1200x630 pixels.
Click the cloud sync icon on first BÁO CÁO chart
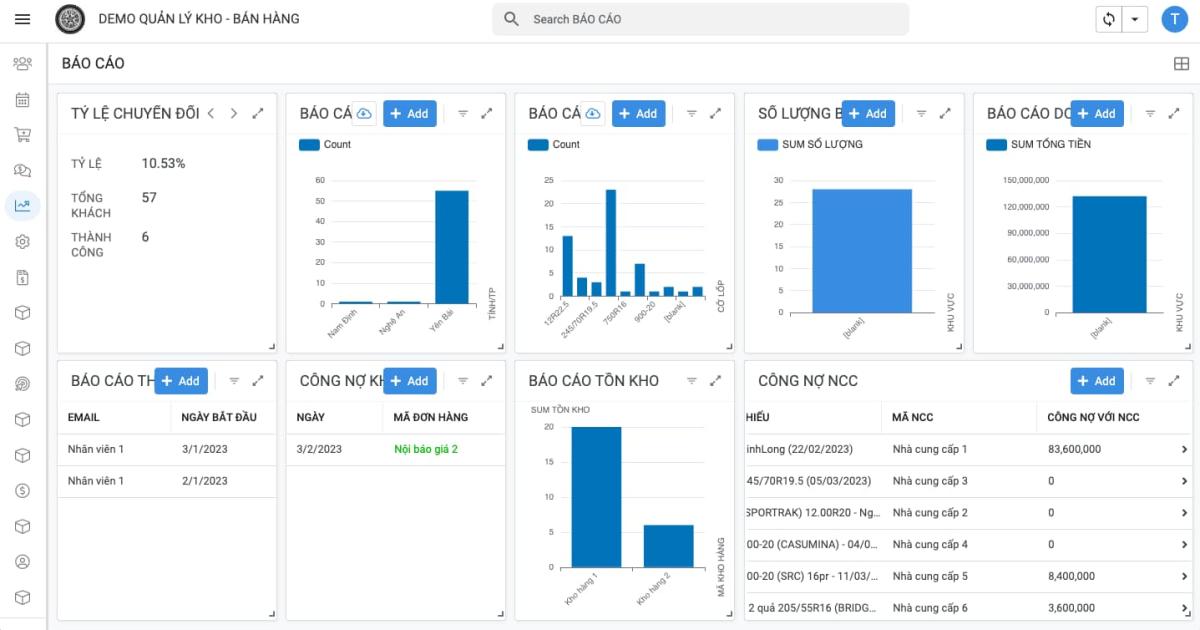tap(362, 113)
